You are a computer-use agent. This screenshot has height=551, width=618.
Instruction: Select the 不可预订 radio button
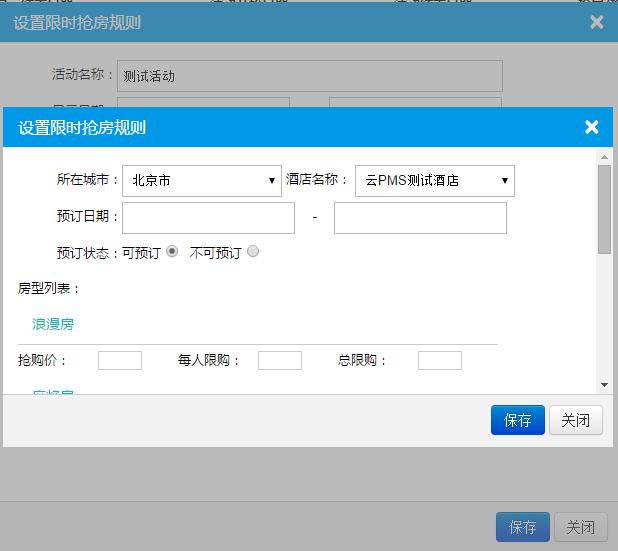coord(253,252)
